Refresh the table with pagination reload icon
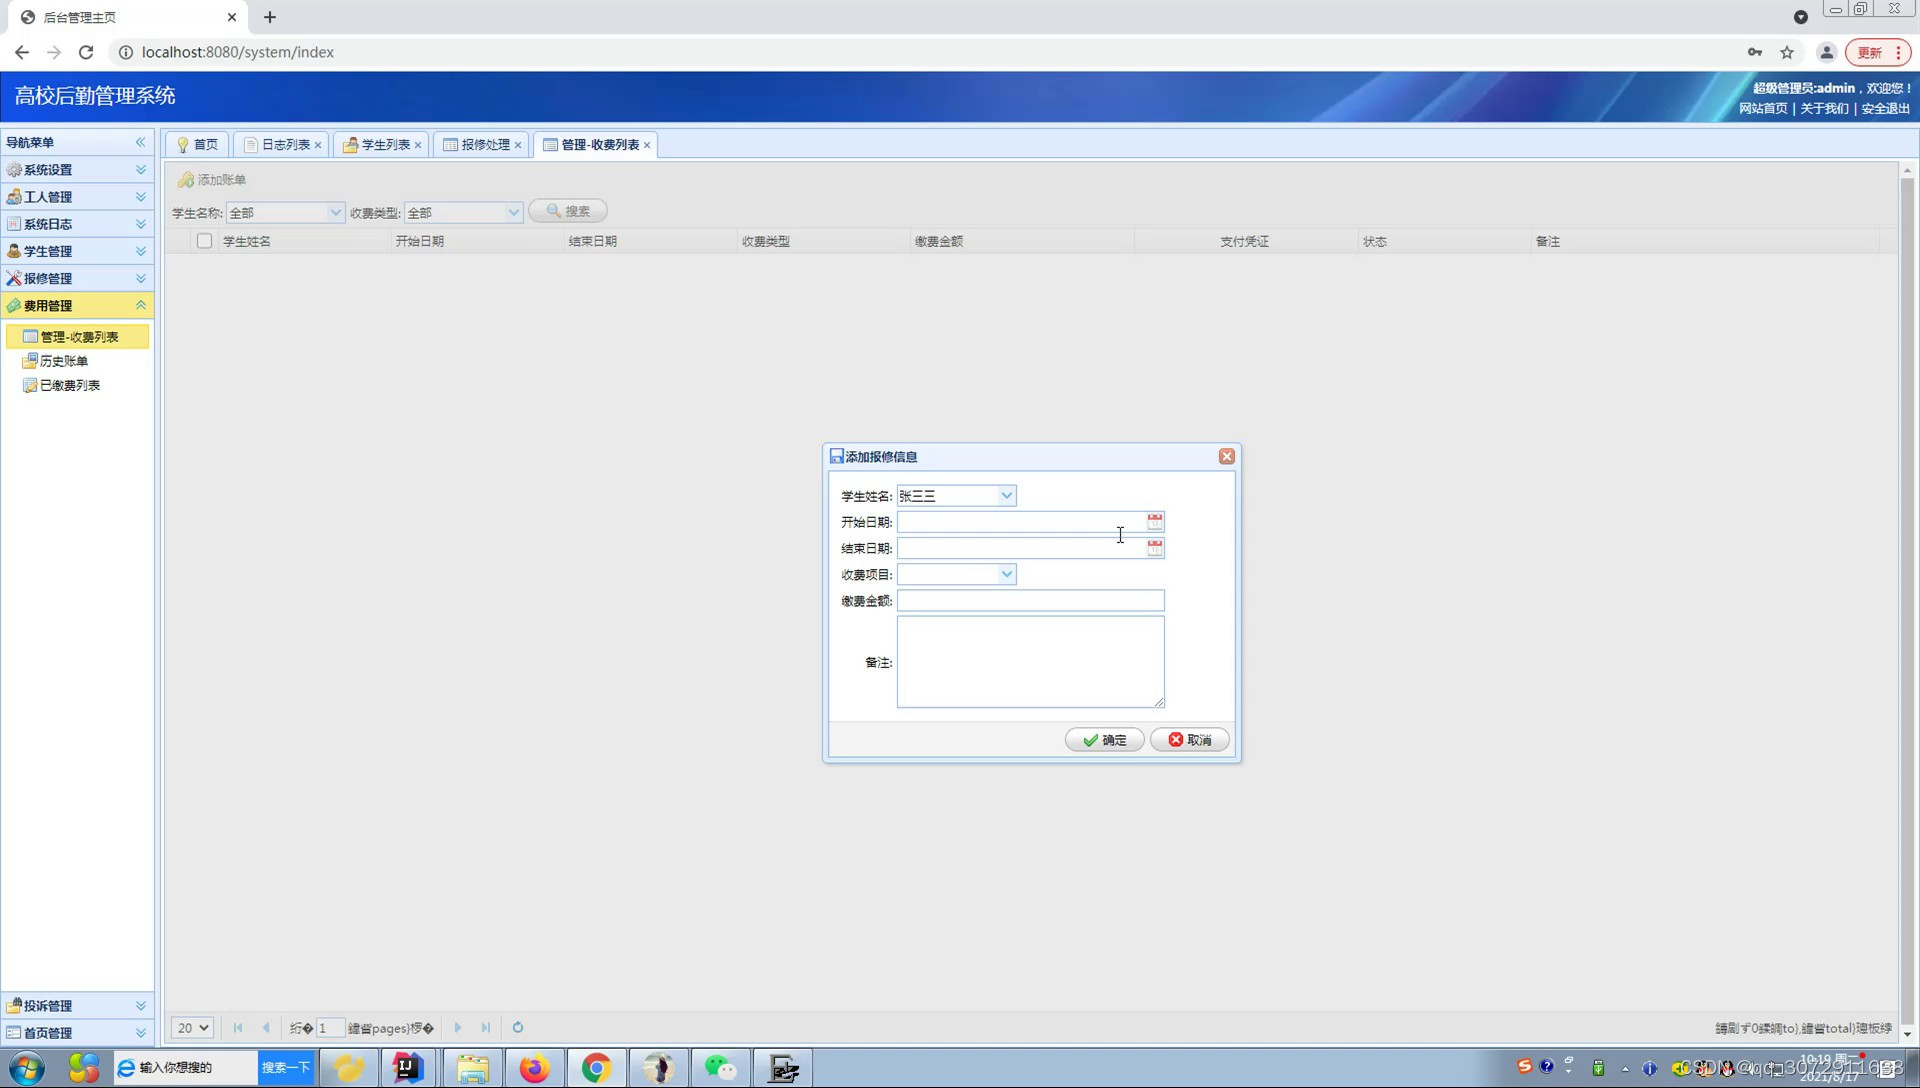Screen dimensions: 1920x1088 (x=518, y=1028)
